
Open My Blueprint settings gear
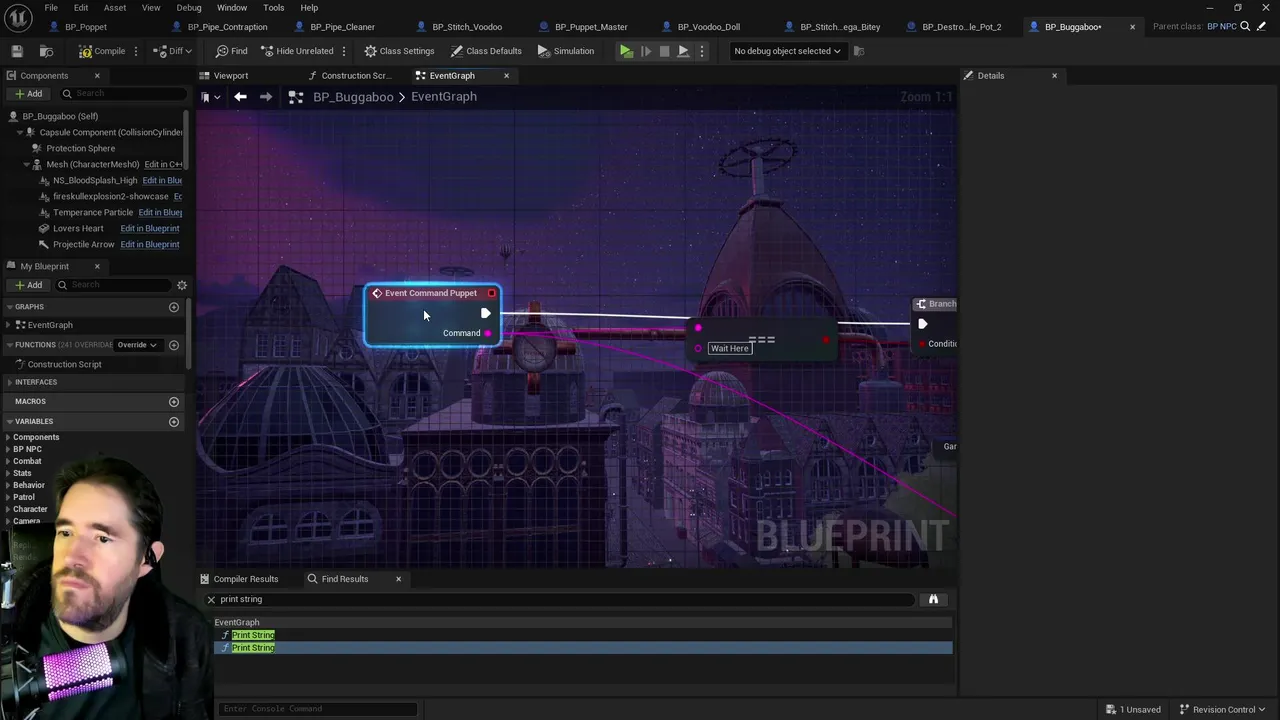182,285
